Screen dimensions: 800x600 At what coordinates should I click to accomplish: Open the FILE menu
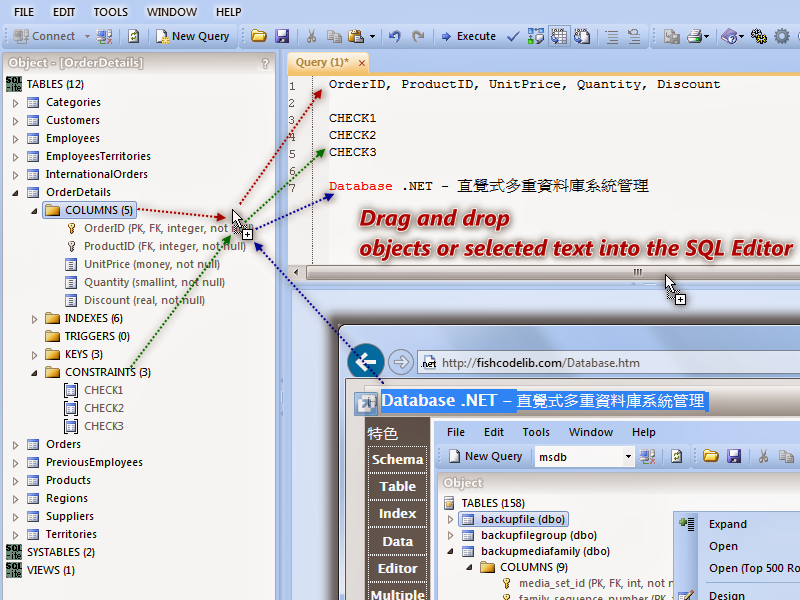pyautogui.click(x=24, y=12)
